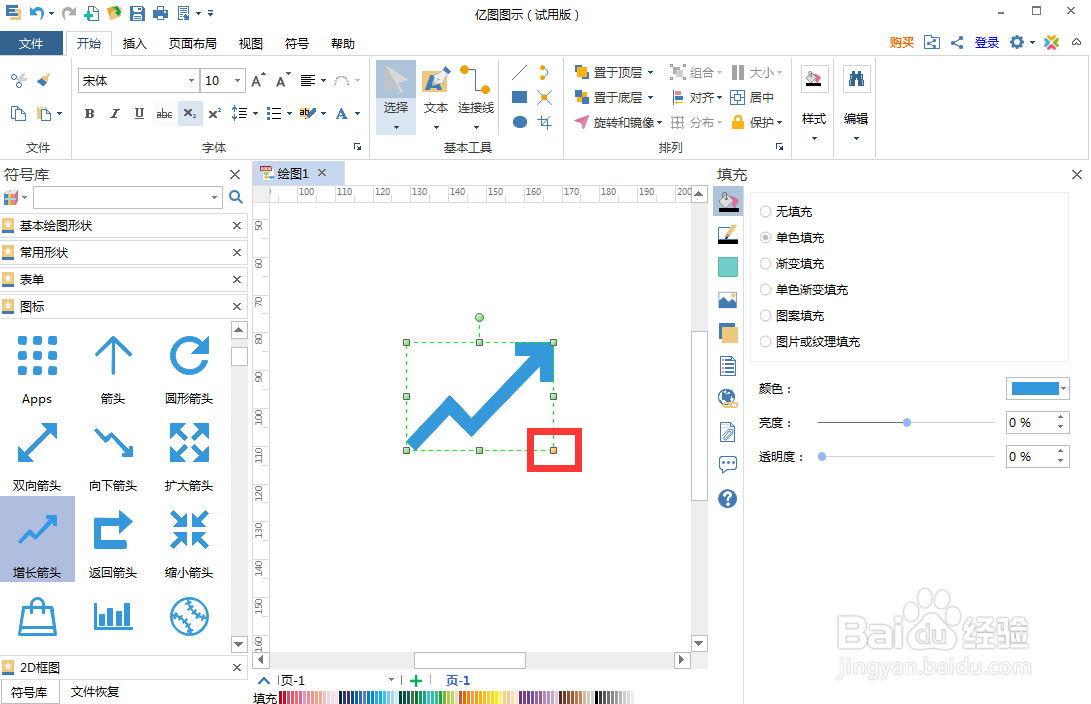Select the 绘图1 document tab
Screen dimensions: 1091x704
coord(291,172)
